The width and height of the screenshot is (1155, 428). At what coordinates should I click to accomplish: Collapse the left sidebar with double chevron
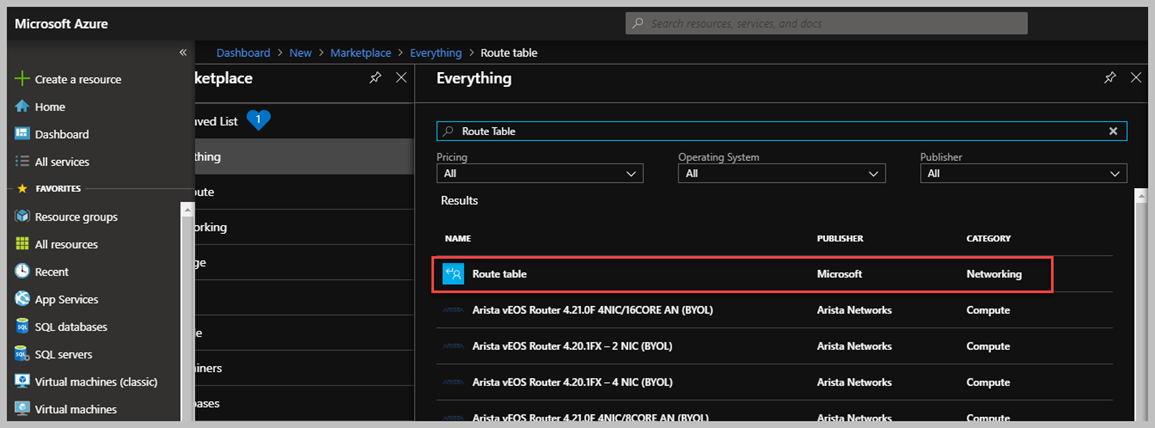pyautogui.click(x=183, y=52)
